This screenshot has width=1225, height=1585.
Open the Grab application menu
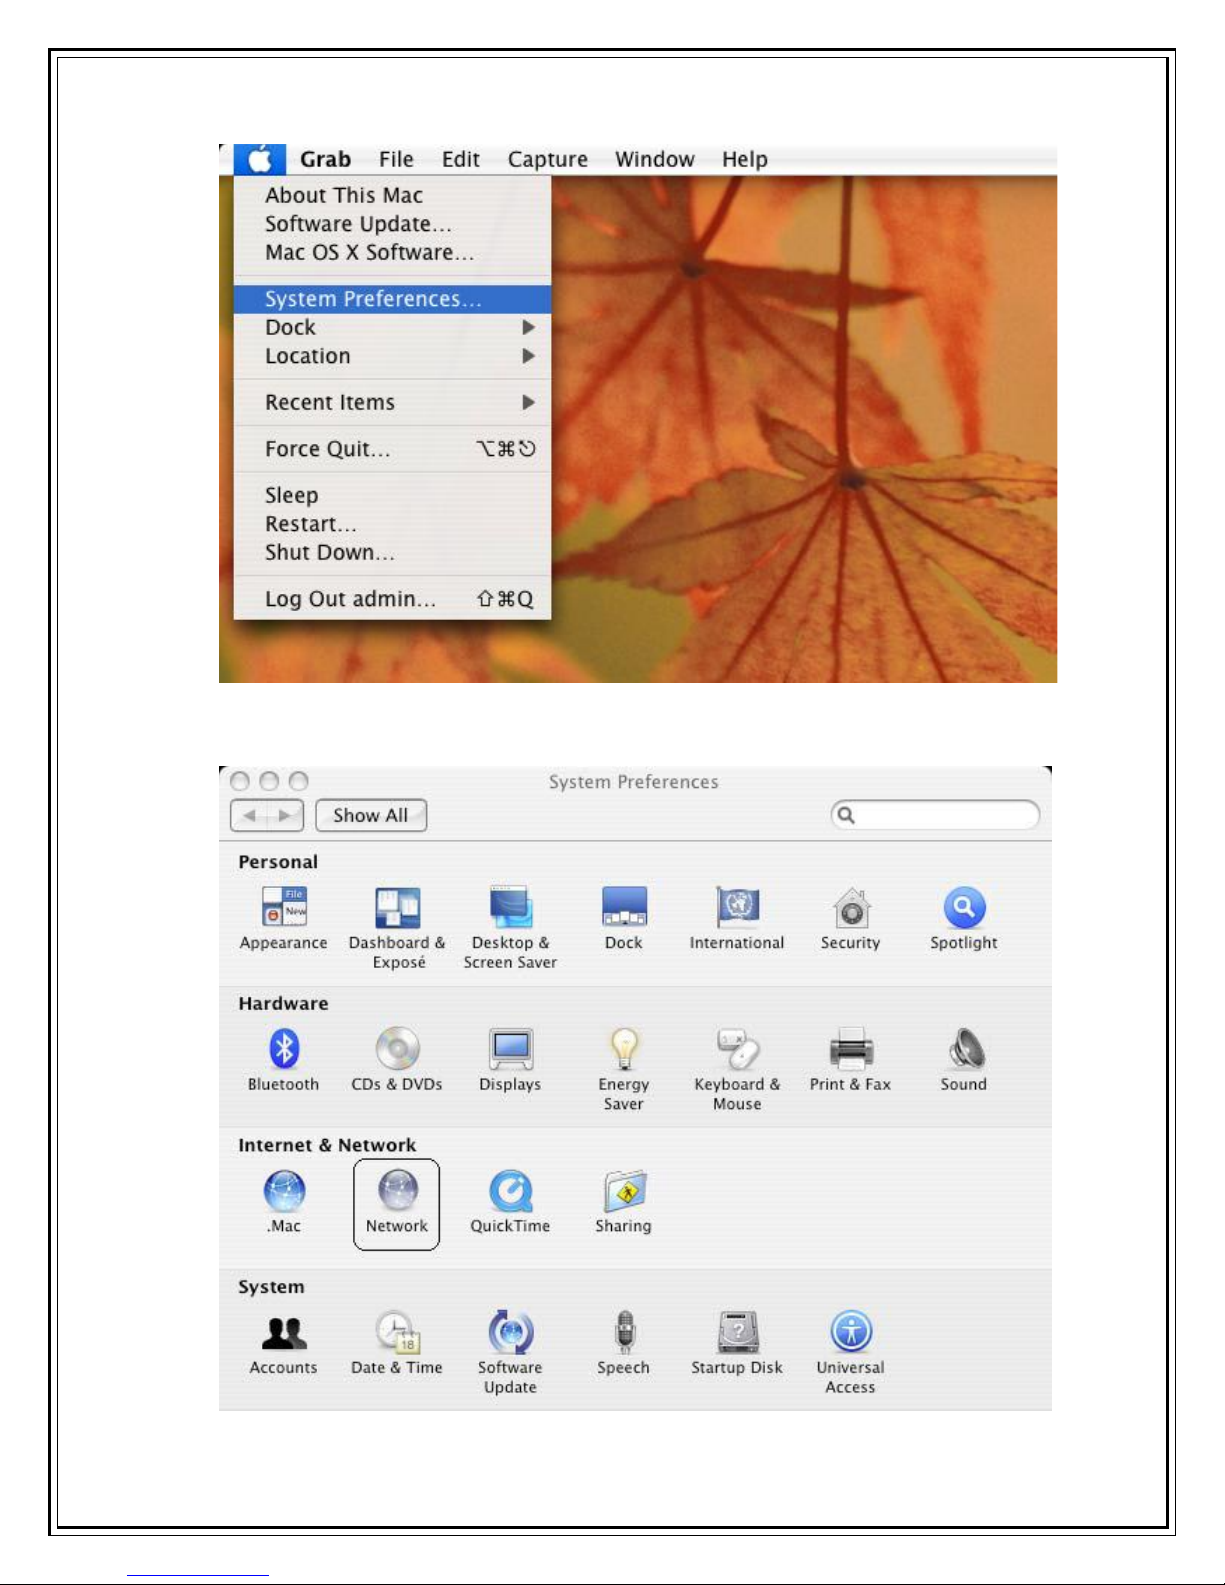(326, 159)
